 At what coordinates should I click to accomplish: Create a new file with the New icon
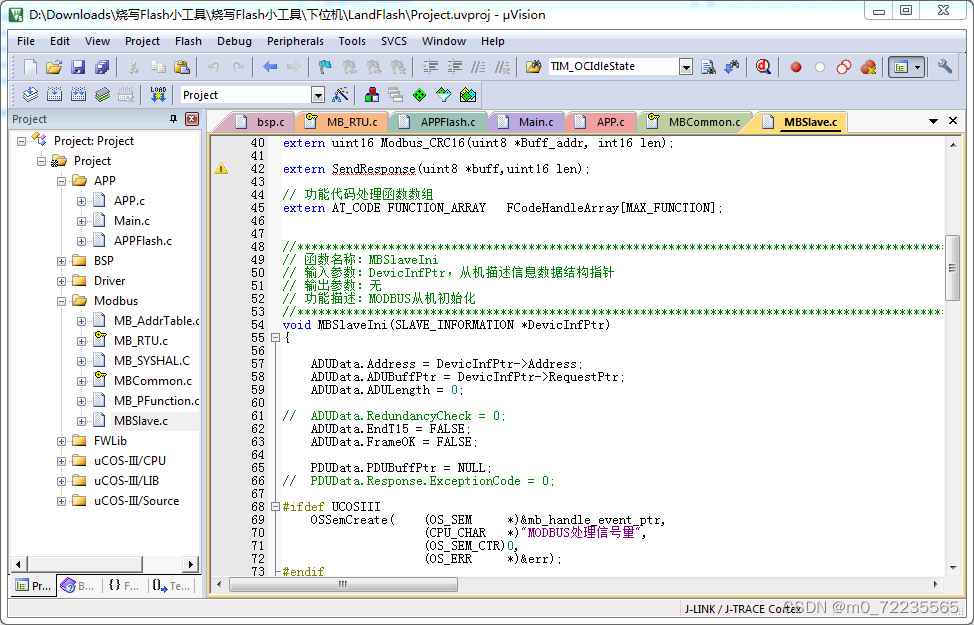pyautogui.click(x=30, y=66)
